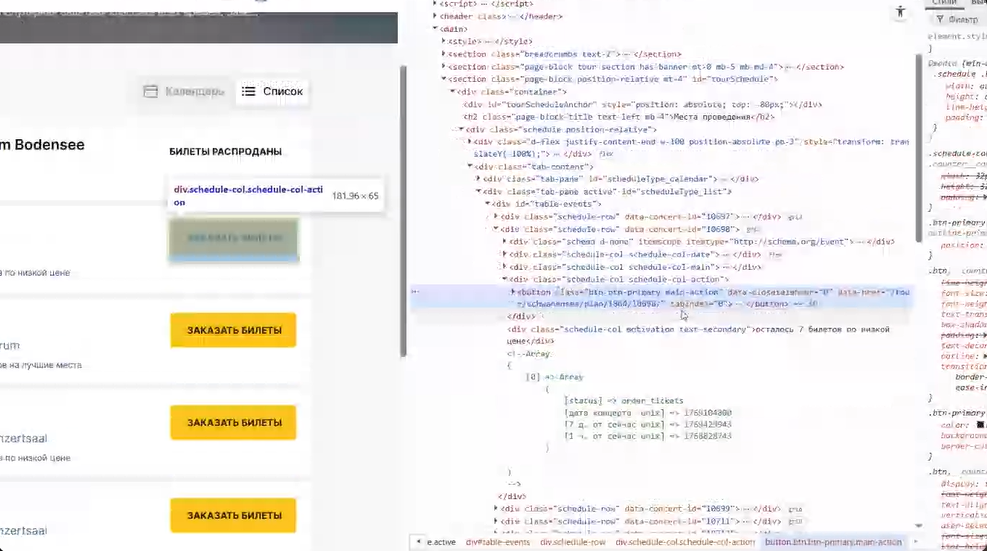987x551 pixels.
Task: Expand the scheduleType_calendar tab-pane
Action: click(478, 179)
